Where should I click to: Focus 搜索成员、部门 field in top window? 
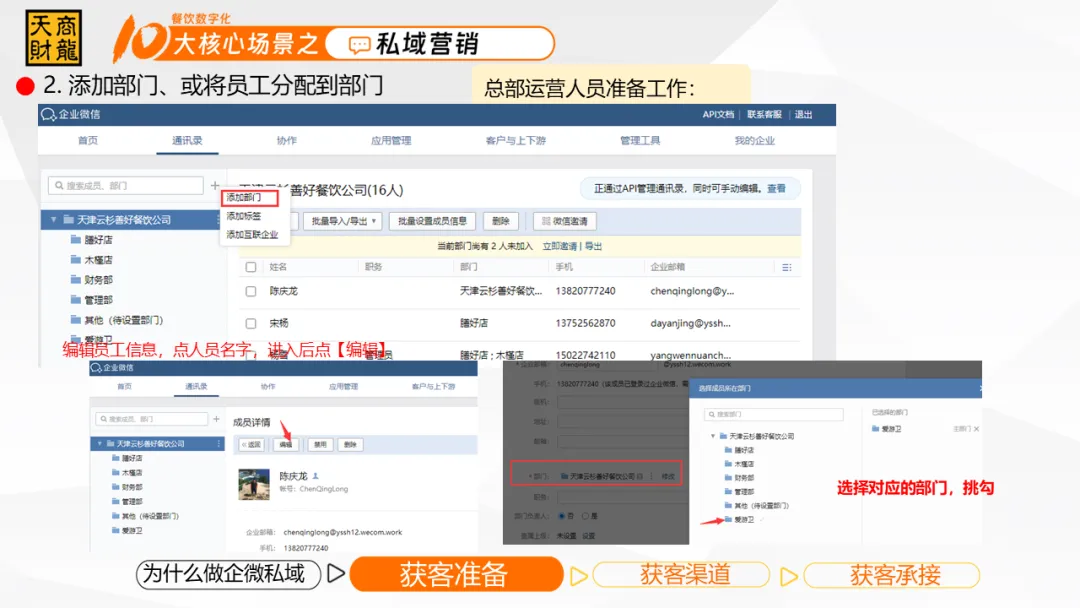(126, 185)
